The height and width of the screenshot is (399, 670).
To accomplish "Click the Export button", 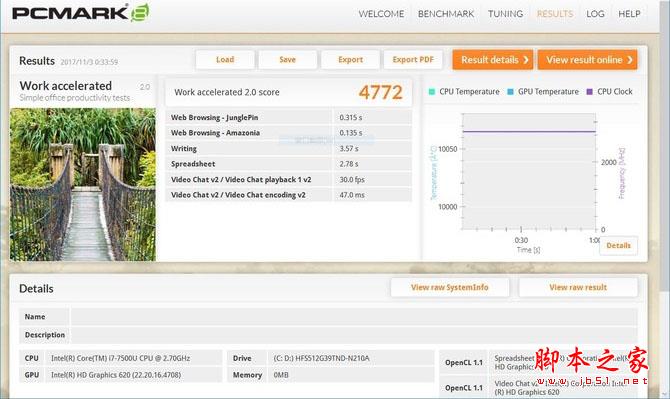I will coord(350,59).
